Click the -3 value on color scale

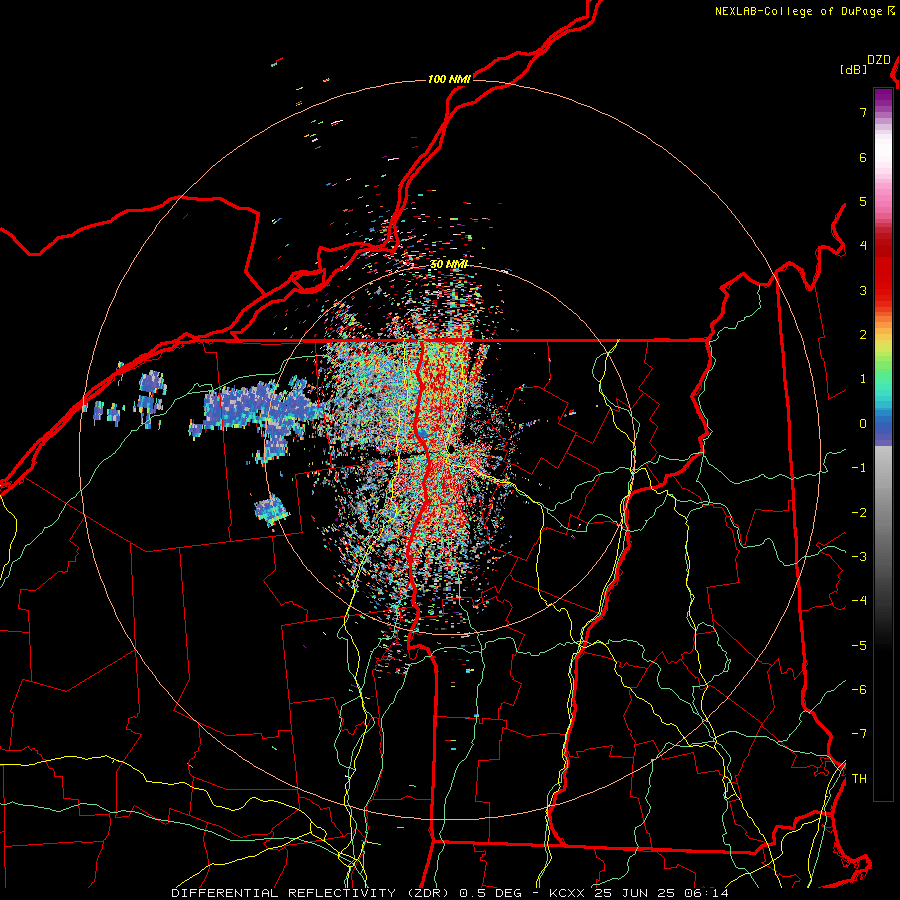point(859,557)
